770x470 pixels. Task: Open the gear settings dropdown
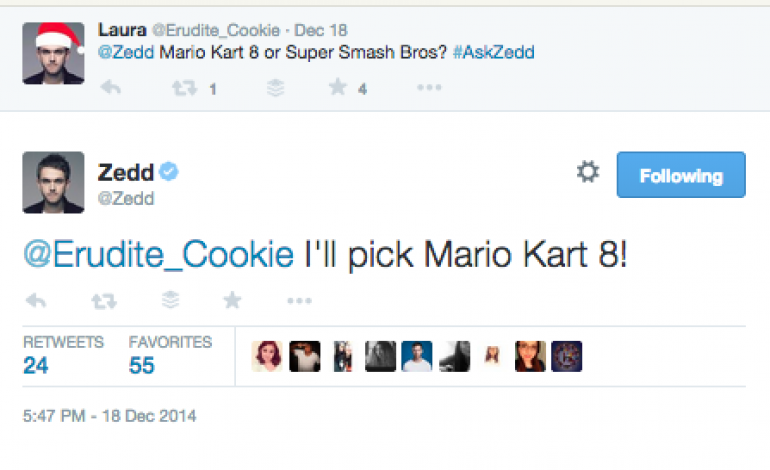pyautogui.click(x=588, y=173)
